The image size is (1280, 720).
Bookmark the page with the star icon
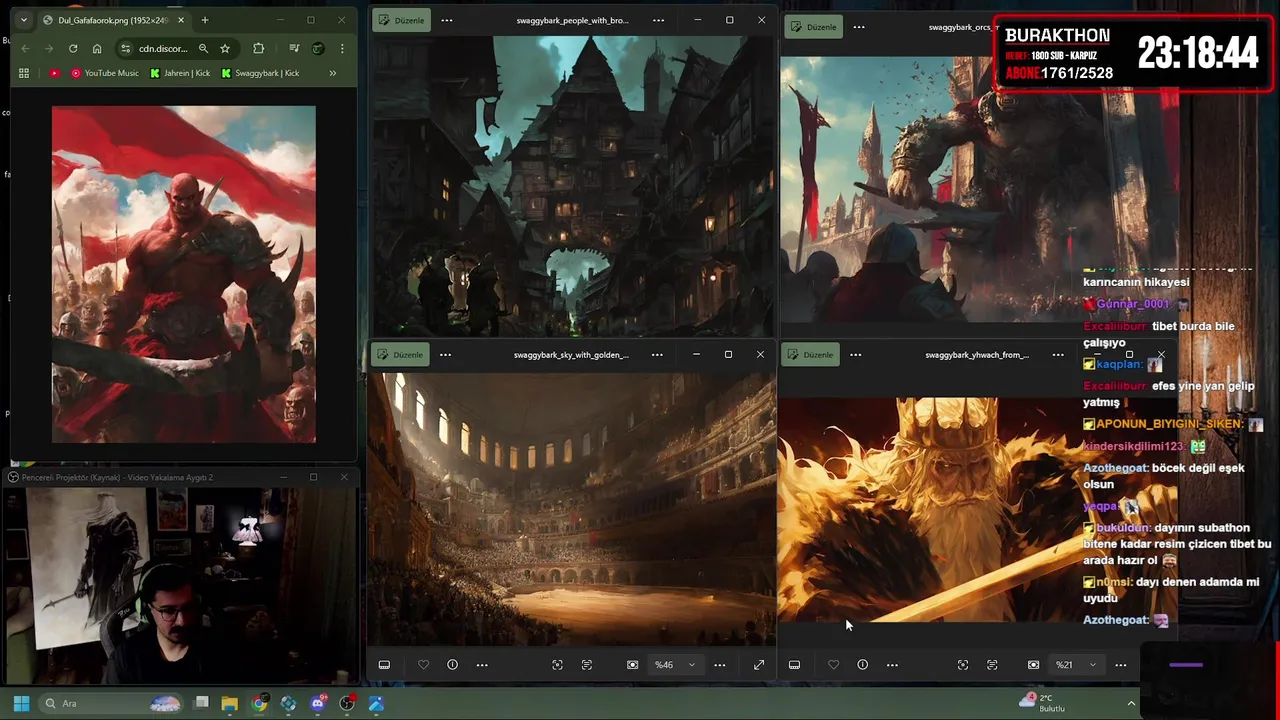[225, 48]
